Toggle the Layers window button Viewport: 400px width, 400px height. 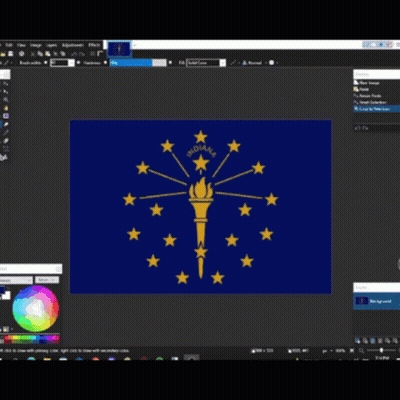(x=380, y=44)
